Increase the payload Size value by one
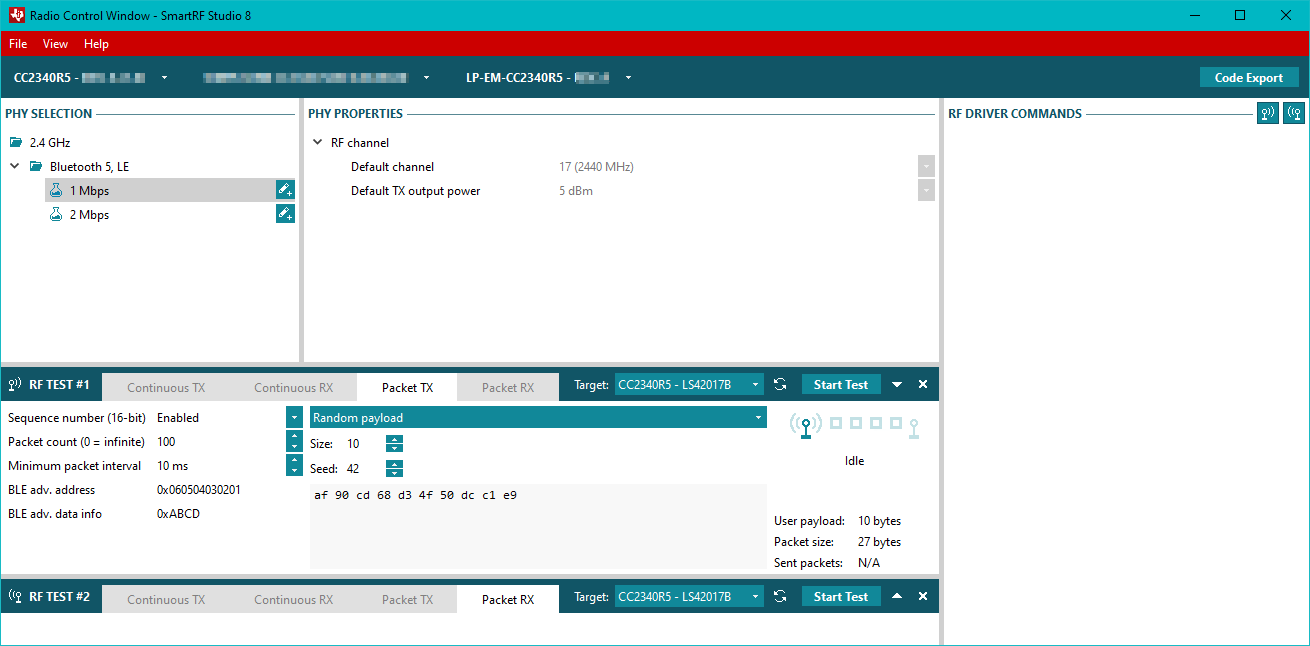This screenshot has height=646, width=1310. pyautogui.click(x=395, y=439)
